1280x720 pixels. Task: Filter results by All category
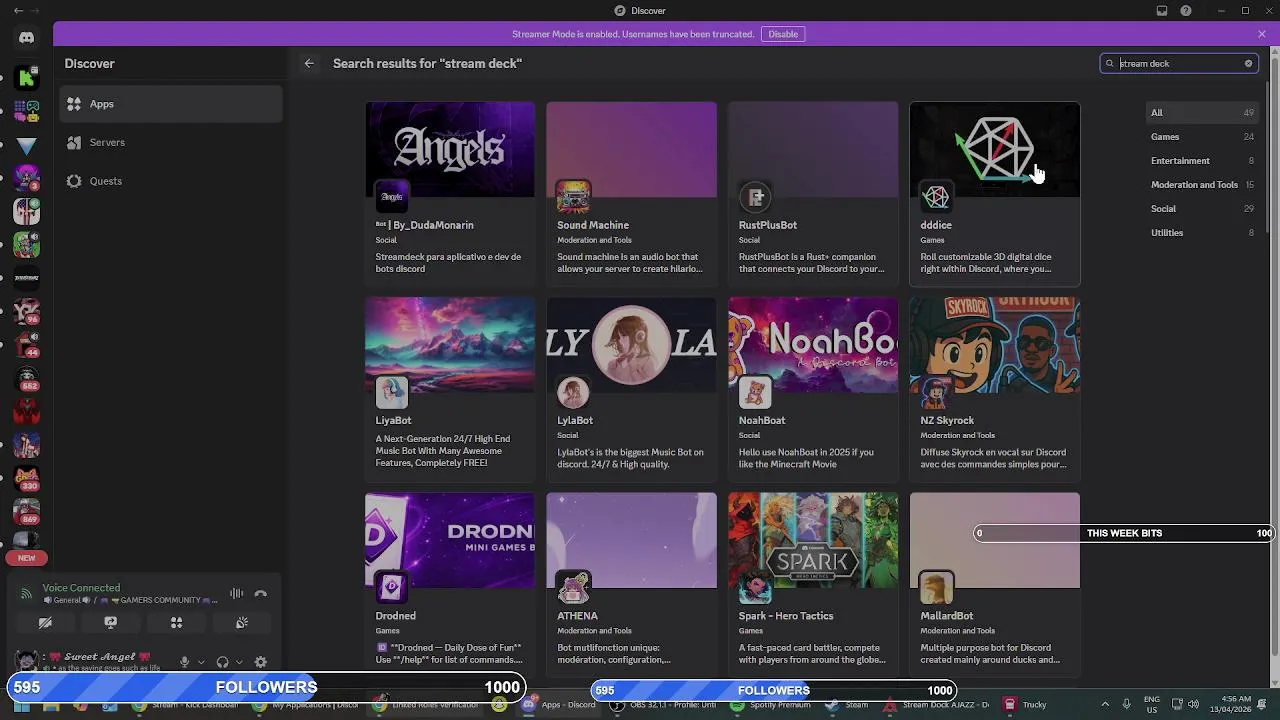pyautogui.click(x=1202, y=113)
